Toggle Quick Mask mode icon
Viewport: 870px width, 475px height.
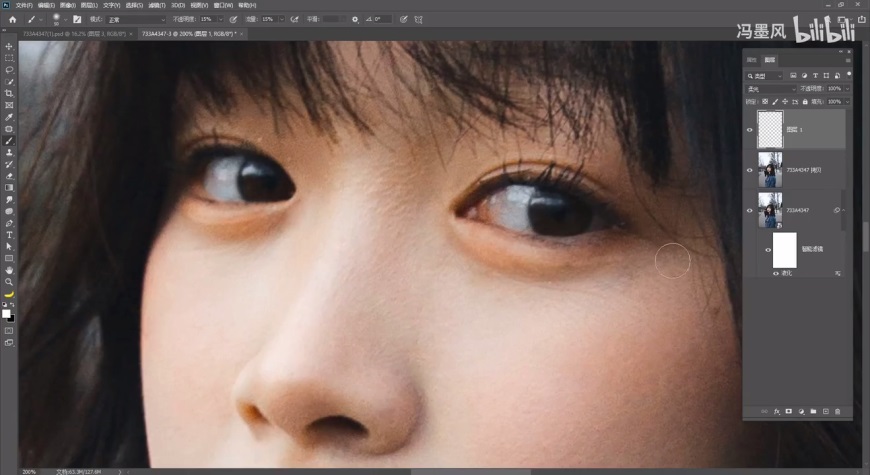9,331
